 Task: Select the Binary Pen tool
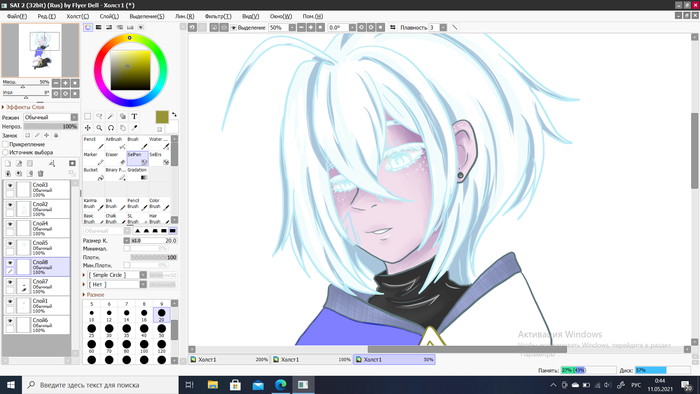pos(116,174)
